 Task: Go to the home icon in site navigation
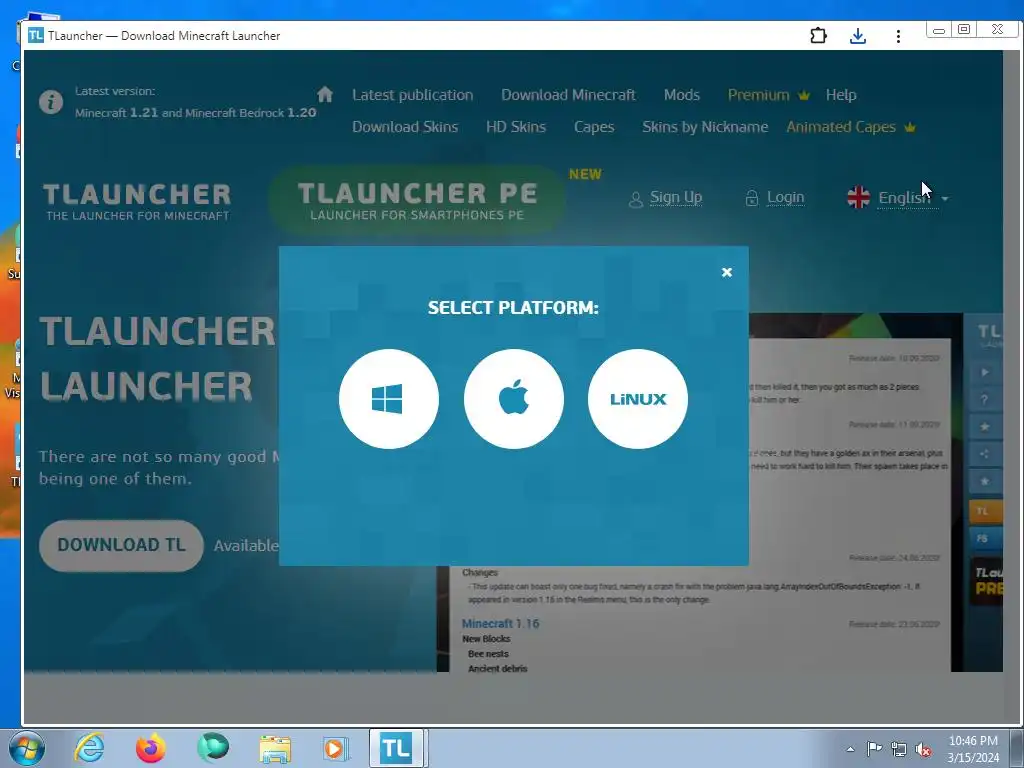(325, 95)
